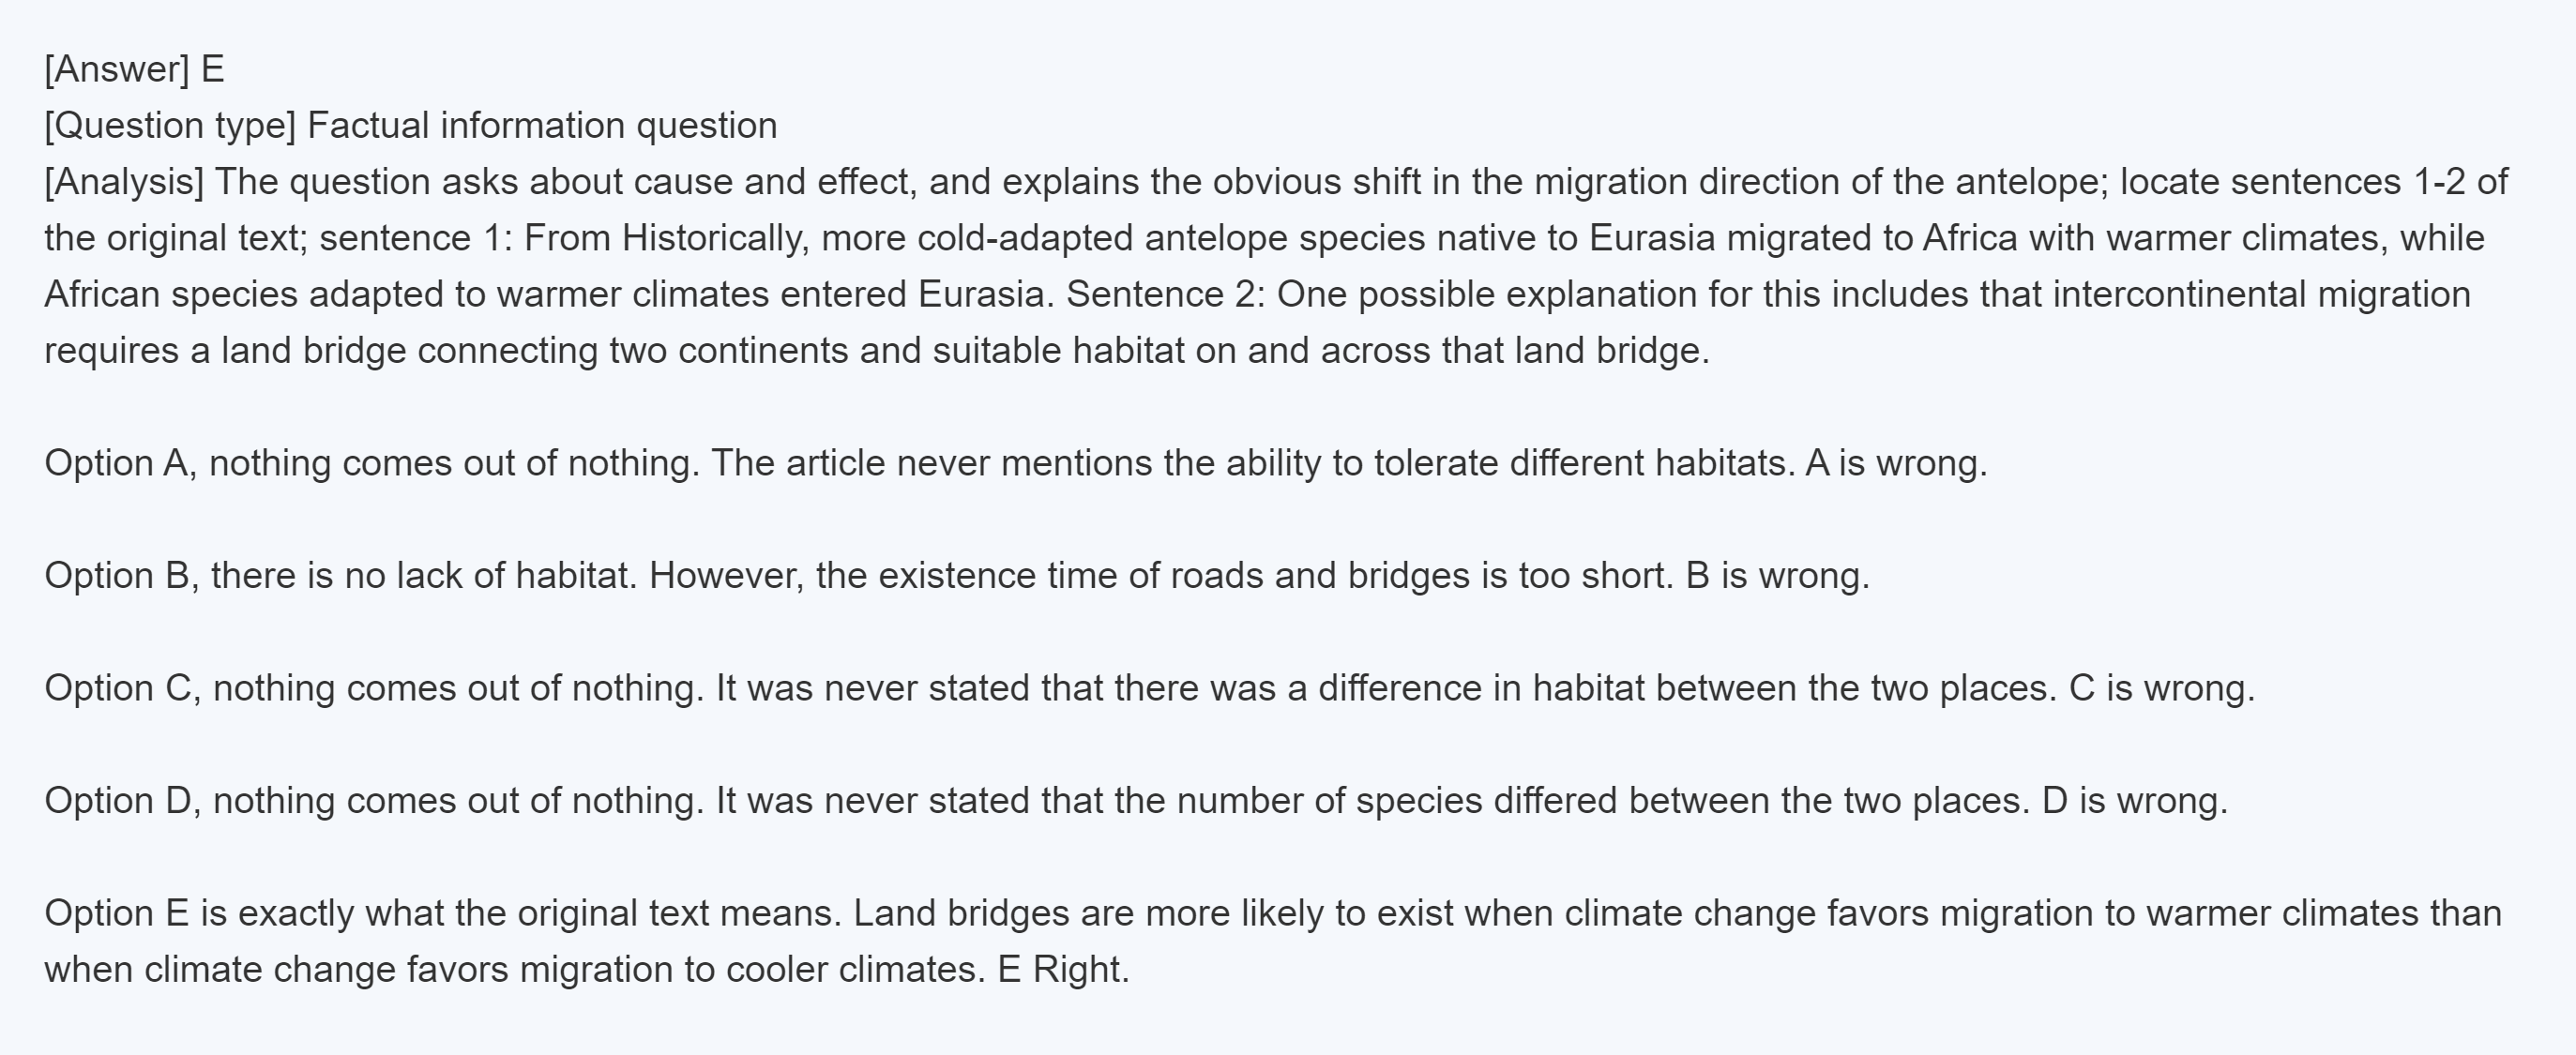Click the text "D is wrong."

coord(2135,801)
